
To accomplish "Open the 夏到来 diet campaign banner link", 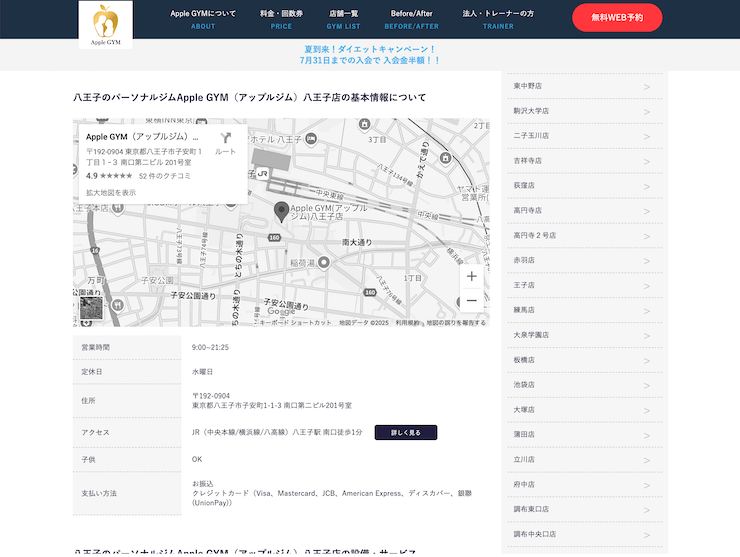I will coord(370,55).
